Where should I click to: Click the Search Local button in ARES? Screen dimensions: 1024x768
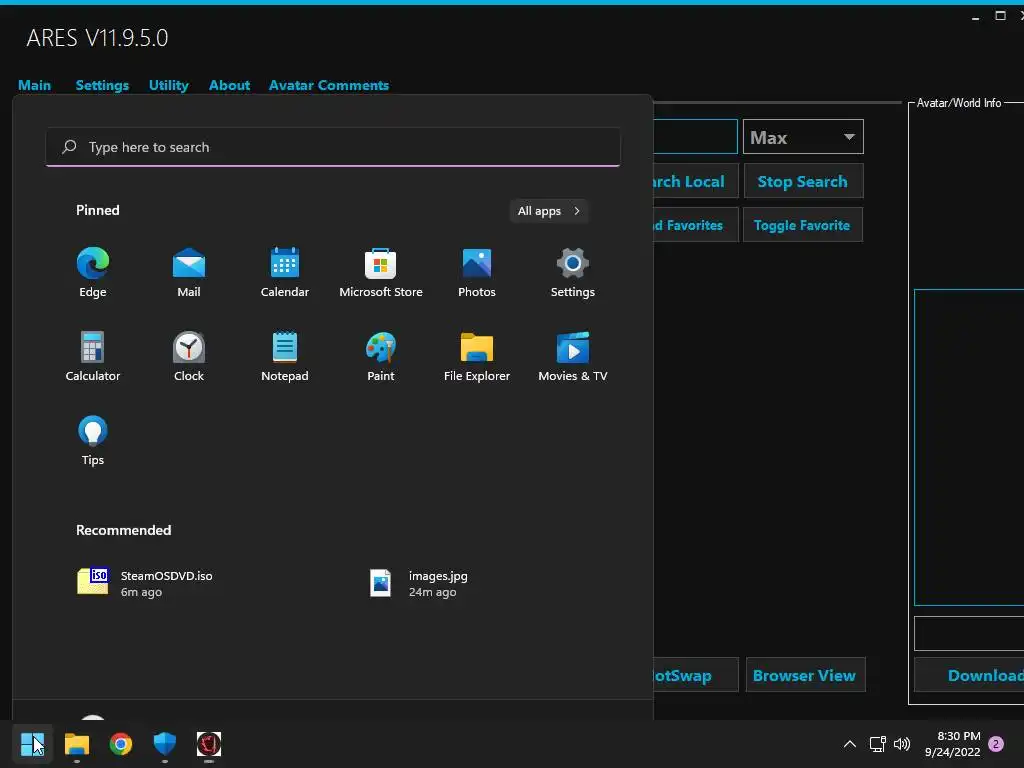tap(696, 182)
